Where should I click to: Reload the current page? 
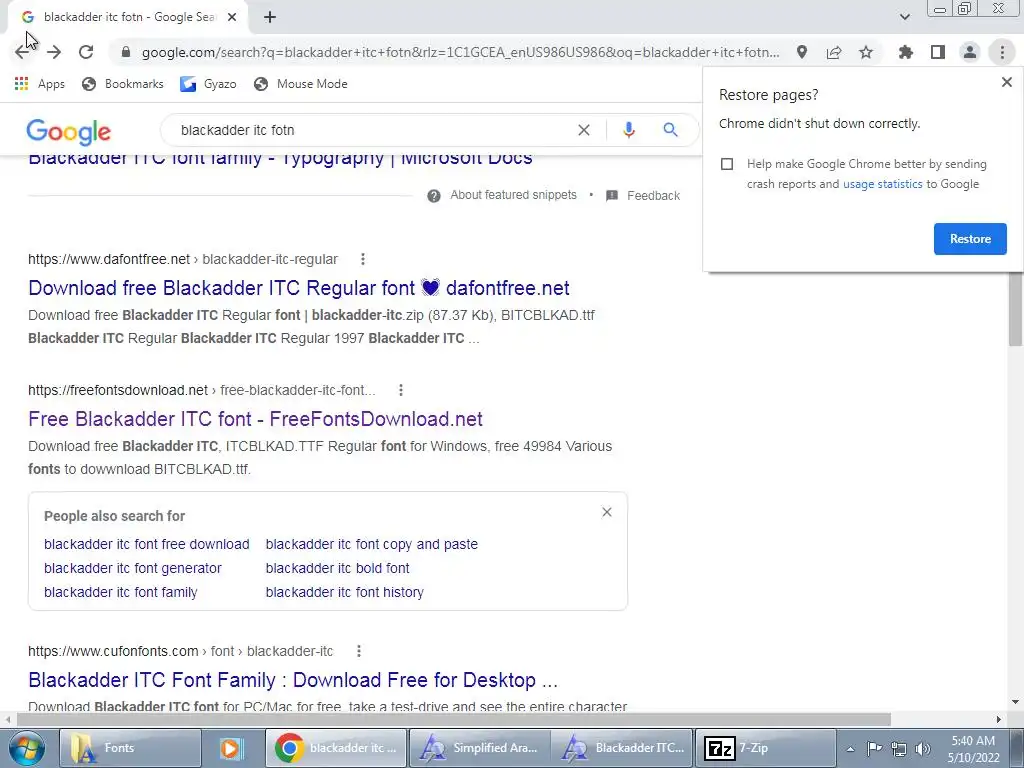pyautogui.click(x=86, y=52)
